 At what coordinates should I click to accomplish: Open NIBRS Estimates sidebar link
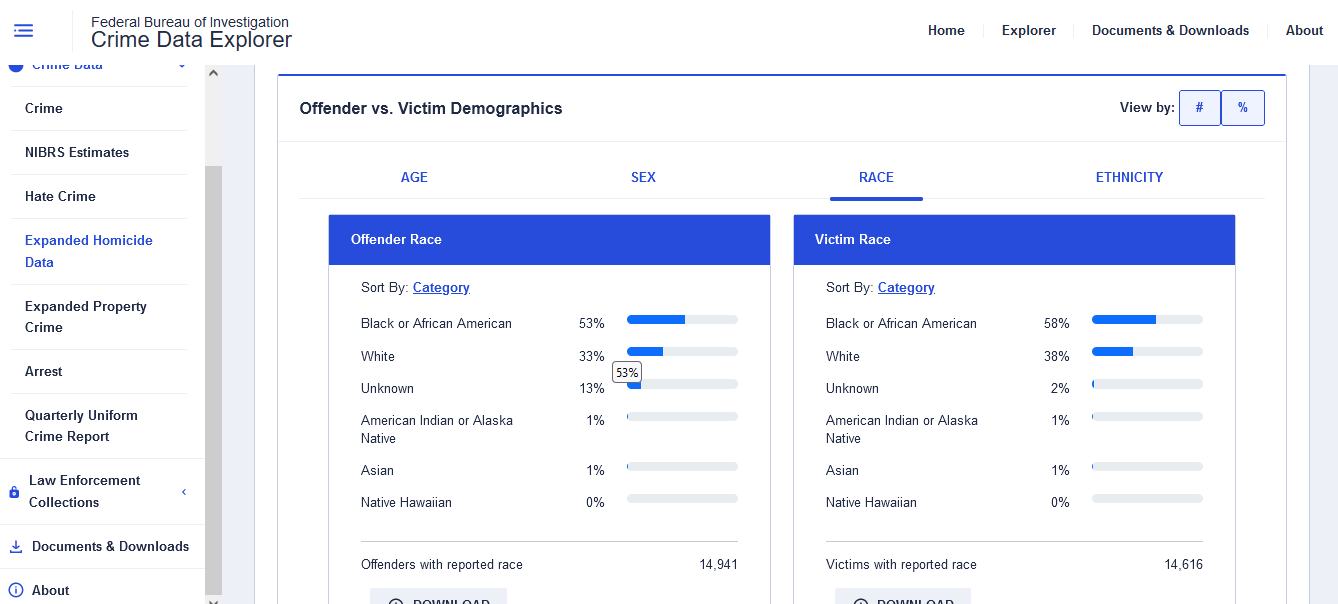(77, 153)
